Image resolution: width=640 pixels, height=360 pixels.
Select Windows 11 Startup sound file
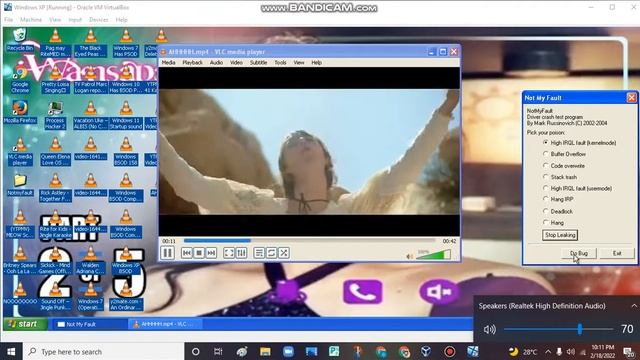click(x=126, y=115)
